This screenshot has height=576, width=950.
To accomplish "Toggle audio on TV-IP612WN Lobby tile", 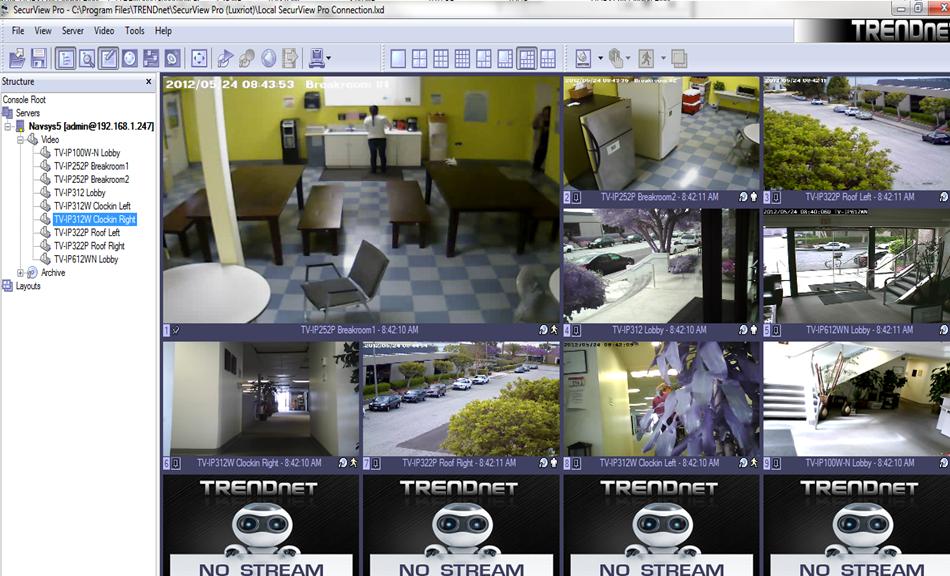I will [x=943, y=328].
